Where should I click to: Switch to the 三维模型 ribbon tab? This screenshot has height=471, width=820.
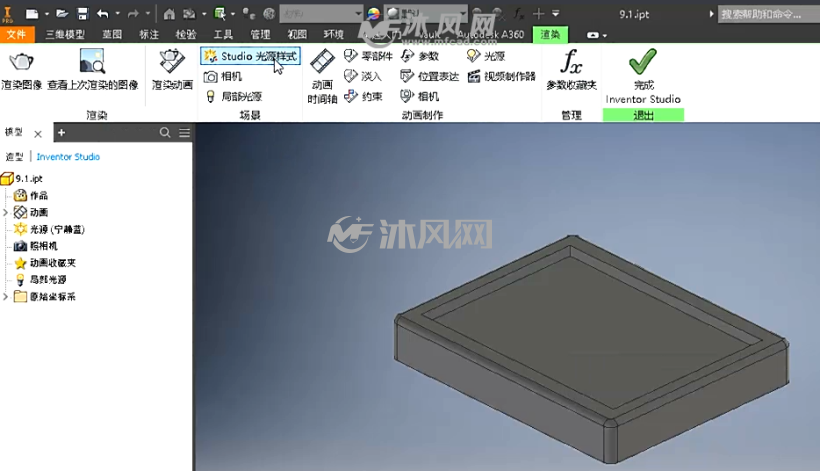(x=65, y=35)
